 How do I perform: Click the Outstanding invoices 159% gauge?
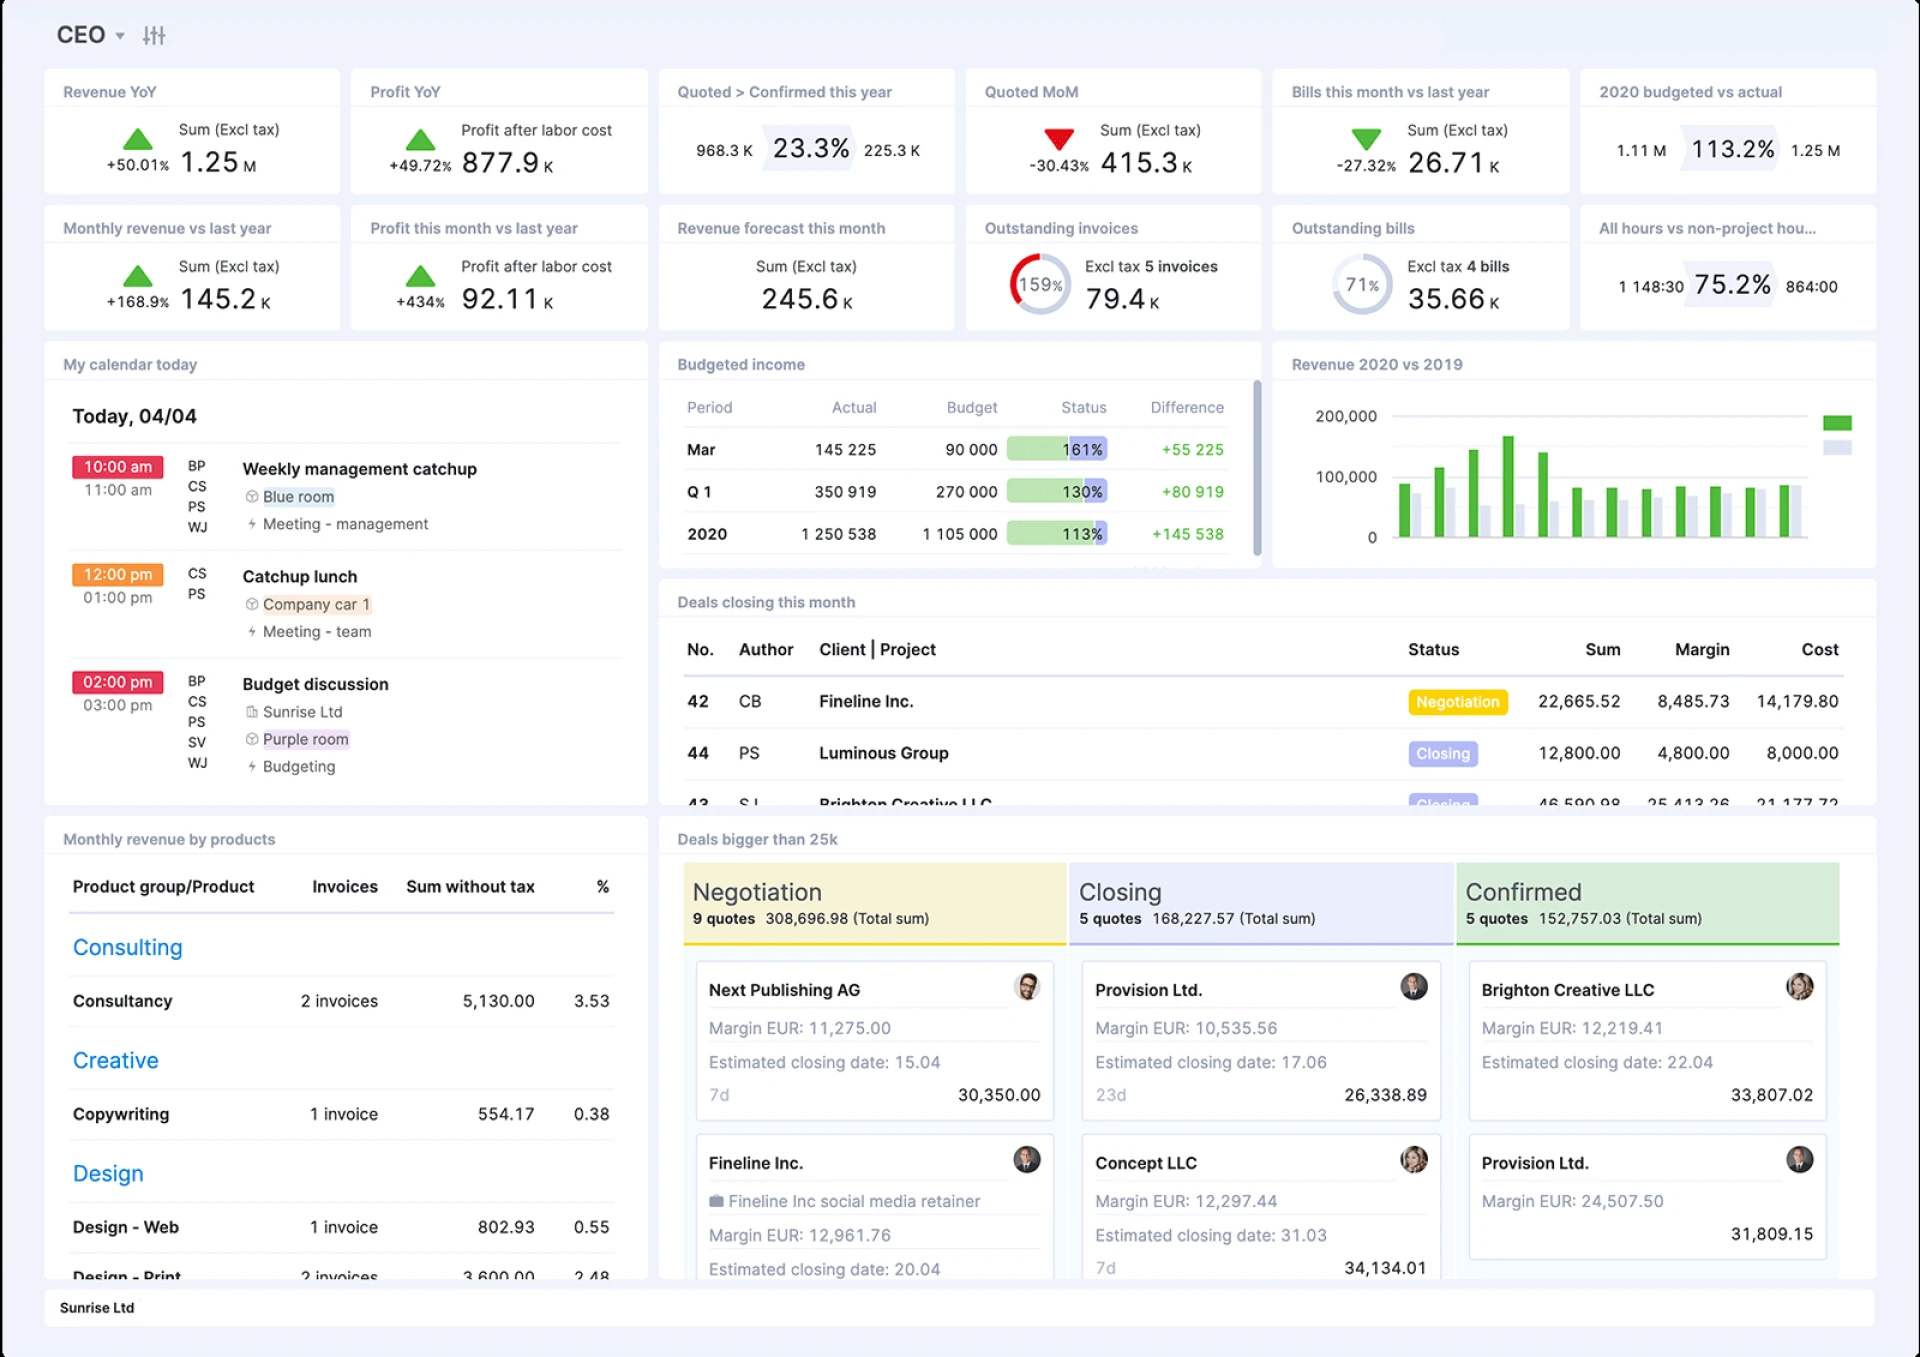click(x=1039, y=284)
